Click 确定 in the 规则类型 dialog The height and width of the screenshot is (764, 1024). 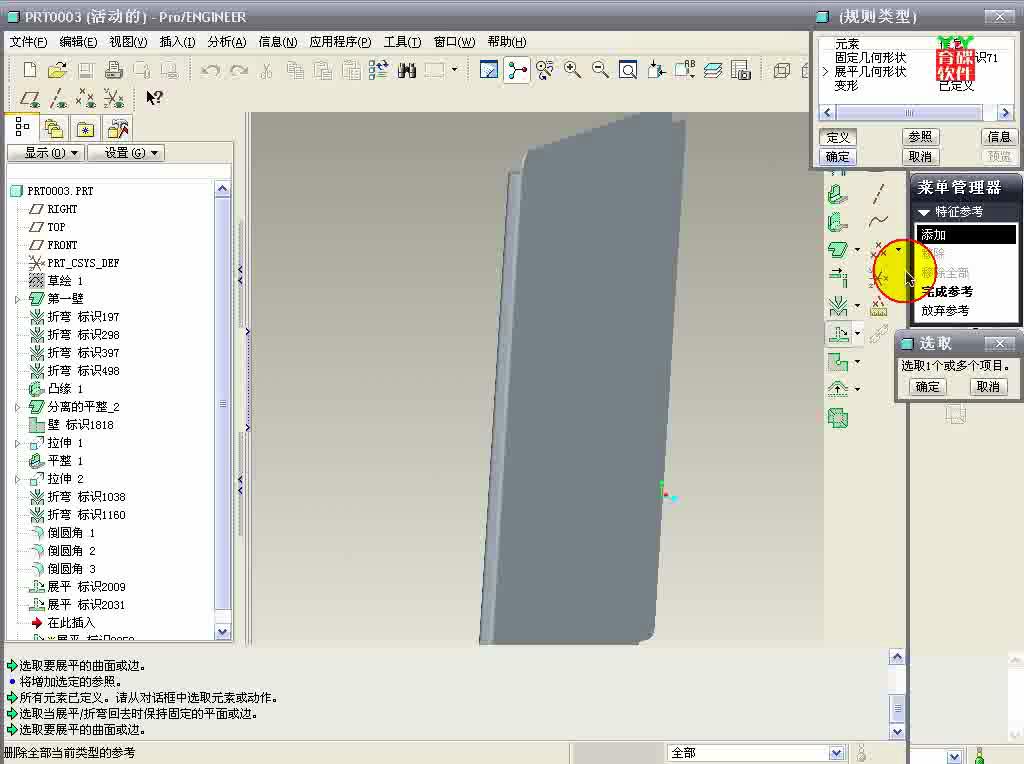[x=838, y=157]
